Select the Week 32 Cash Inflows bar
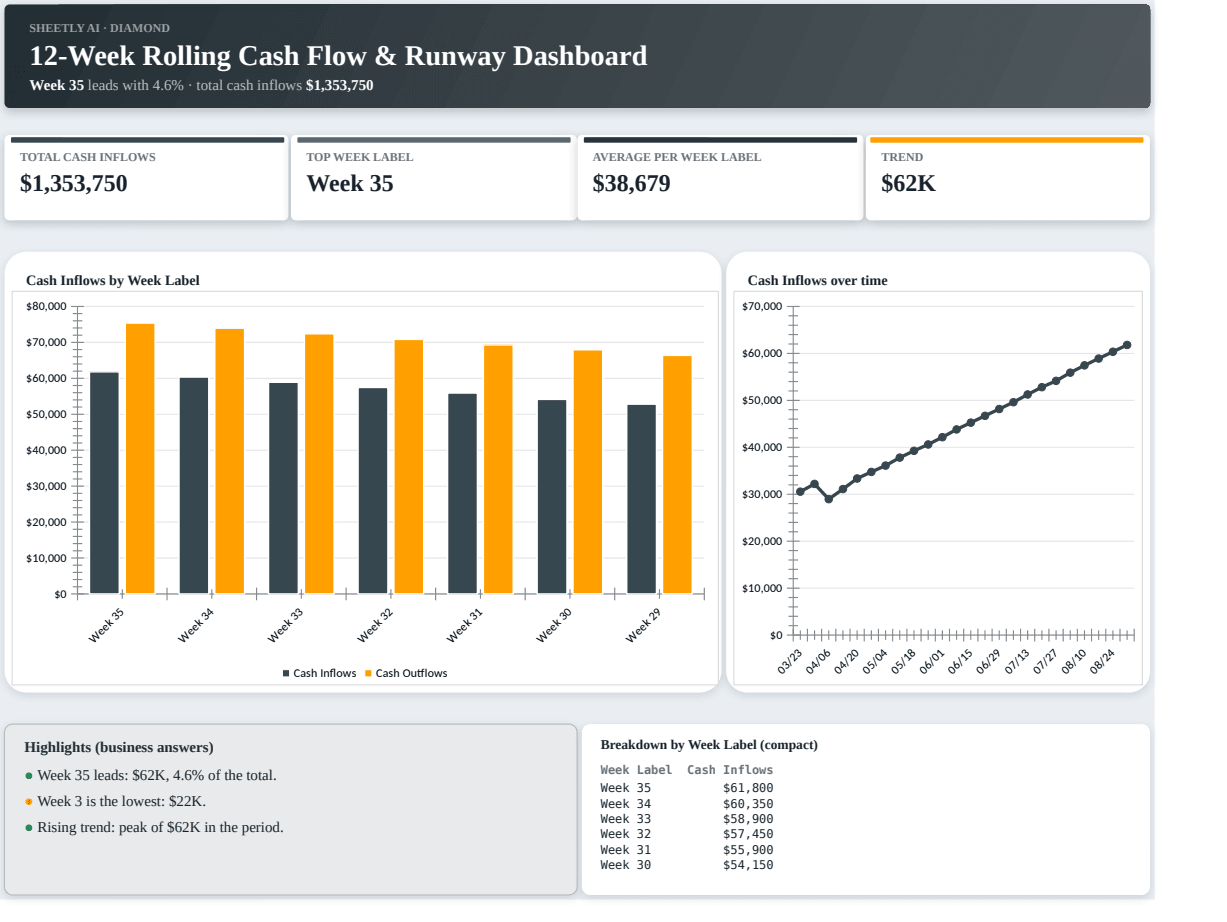This screenshot has height=922, width=1227. tap(373, 491)
